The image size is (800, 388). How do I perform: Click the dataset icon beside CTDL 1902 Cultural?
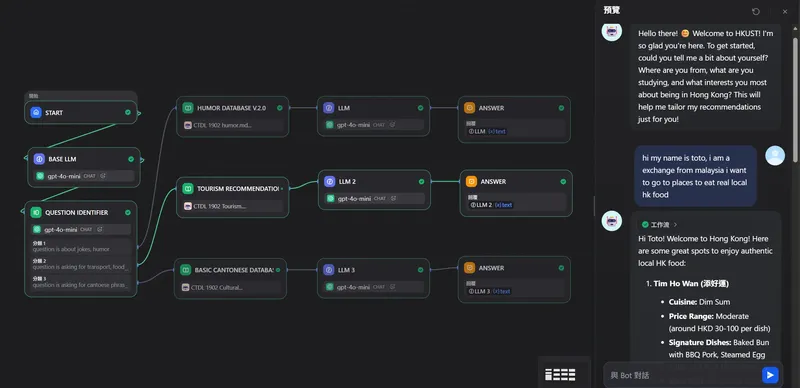(x=185, y=287)
